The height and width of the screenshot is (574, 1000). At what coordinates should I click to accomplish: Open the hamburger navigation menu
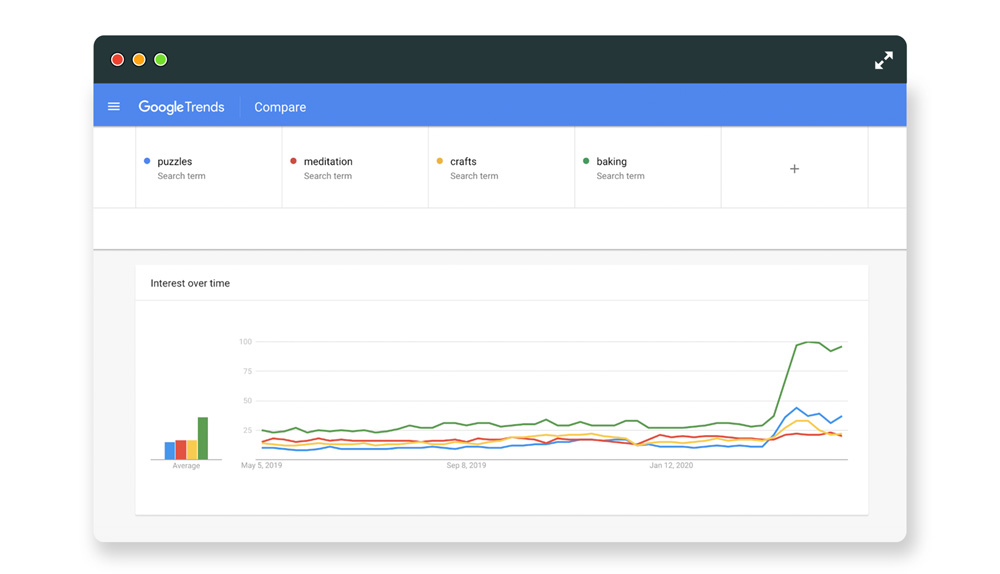[x=114, y=107]
